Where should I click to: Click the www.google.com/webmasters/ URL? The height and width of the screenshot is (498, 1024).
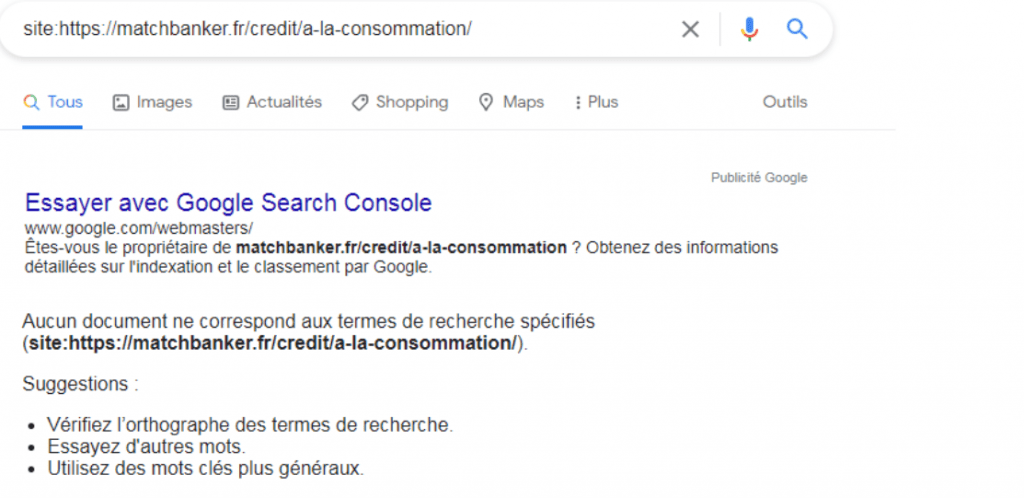point(139,228)
